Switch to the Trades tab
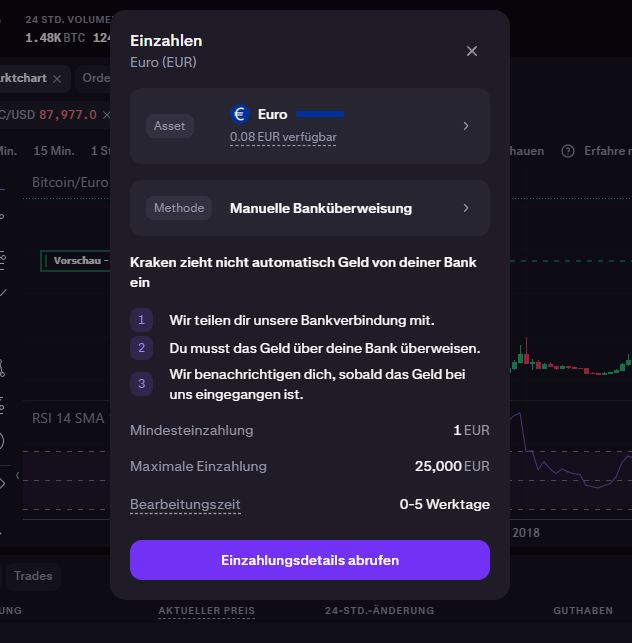The image size is (632, 643). pyautogui.click(x=33, y=576)
